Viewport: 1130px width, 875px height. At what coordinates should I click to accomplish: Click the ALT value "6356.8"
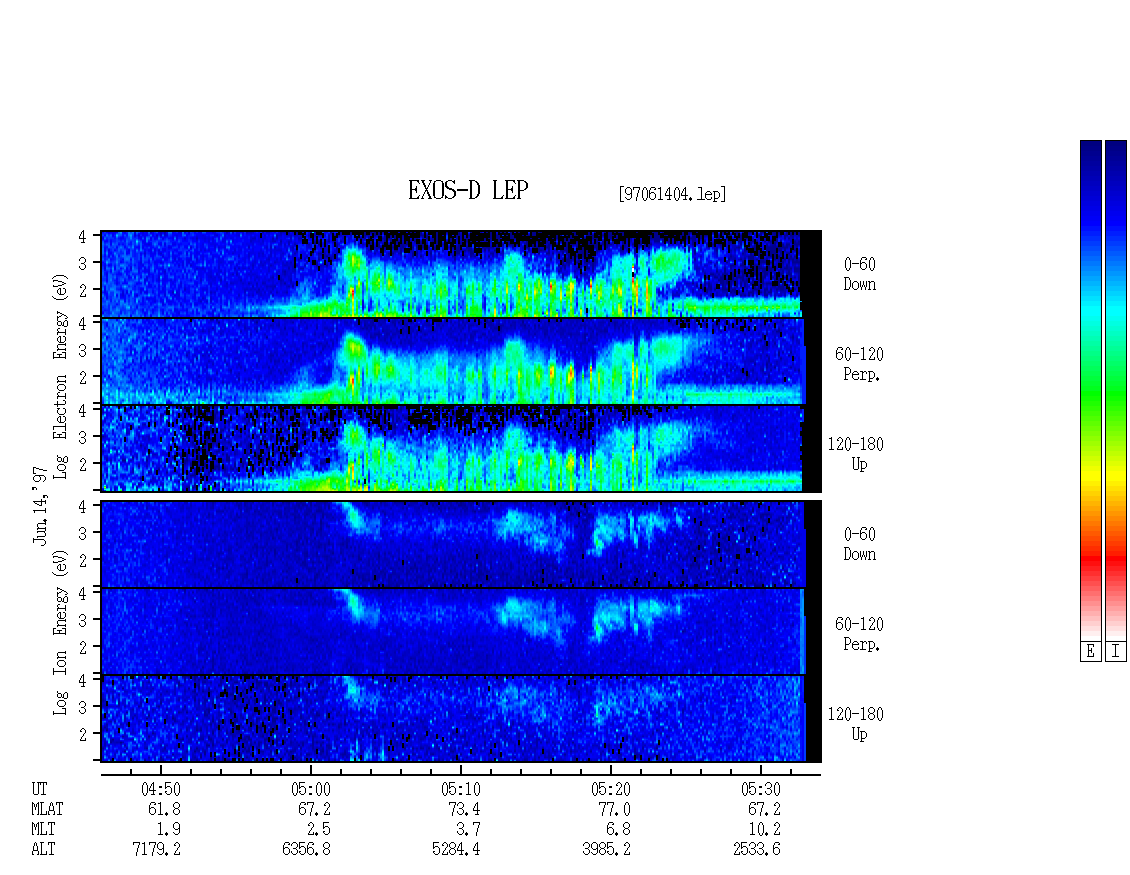306,850
